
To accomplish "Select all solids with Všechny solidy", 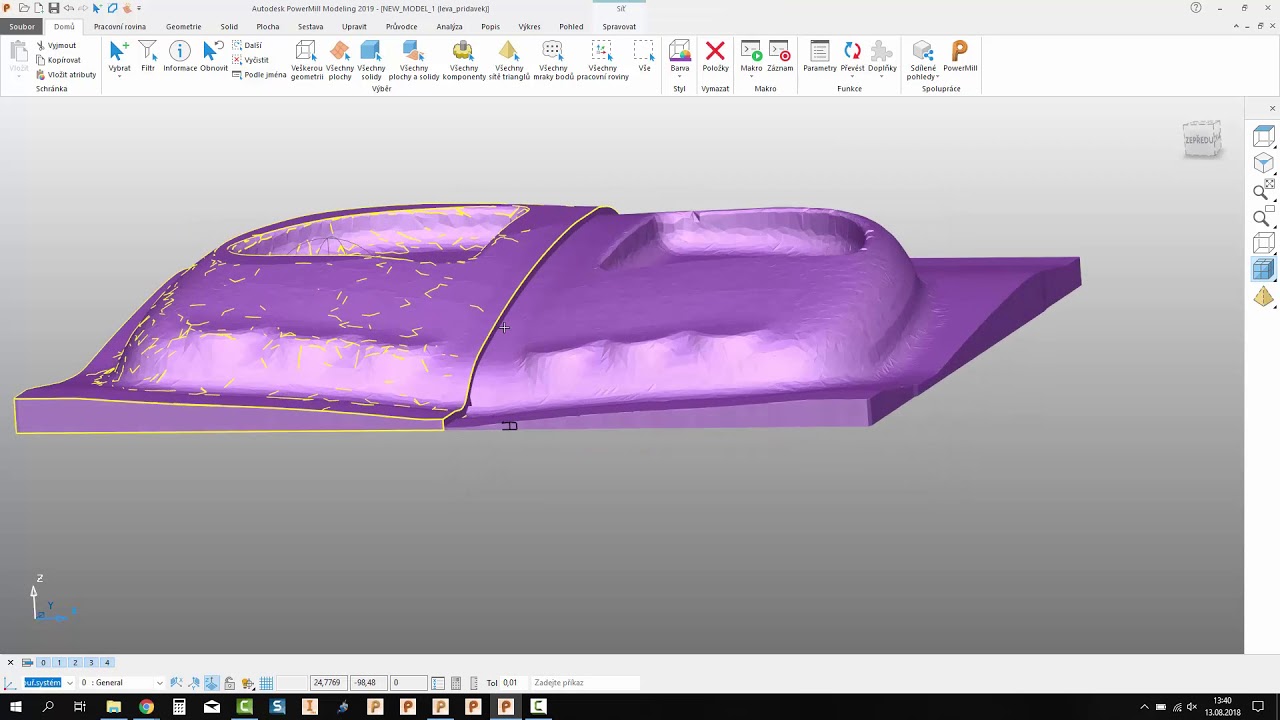I will coord(371,60).
